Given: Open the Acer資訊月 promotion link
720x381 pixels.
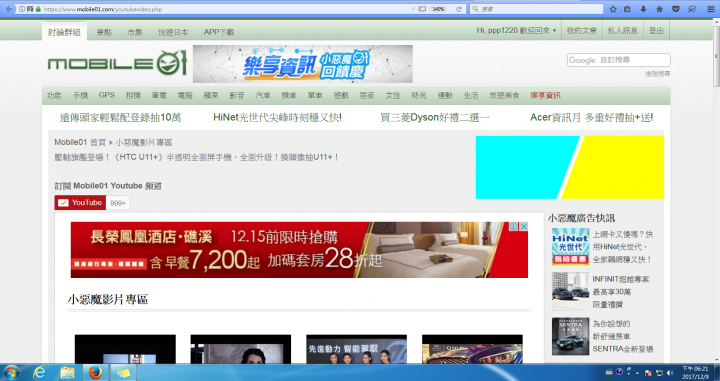Looking at the screenshot, I should tap(591, 118).
